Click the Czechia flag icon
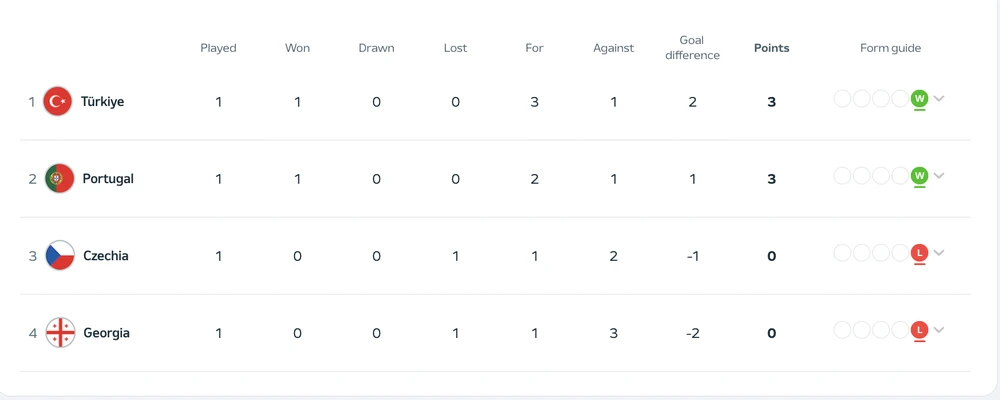Screen dimensions: 1000x400 coord(60,255)
